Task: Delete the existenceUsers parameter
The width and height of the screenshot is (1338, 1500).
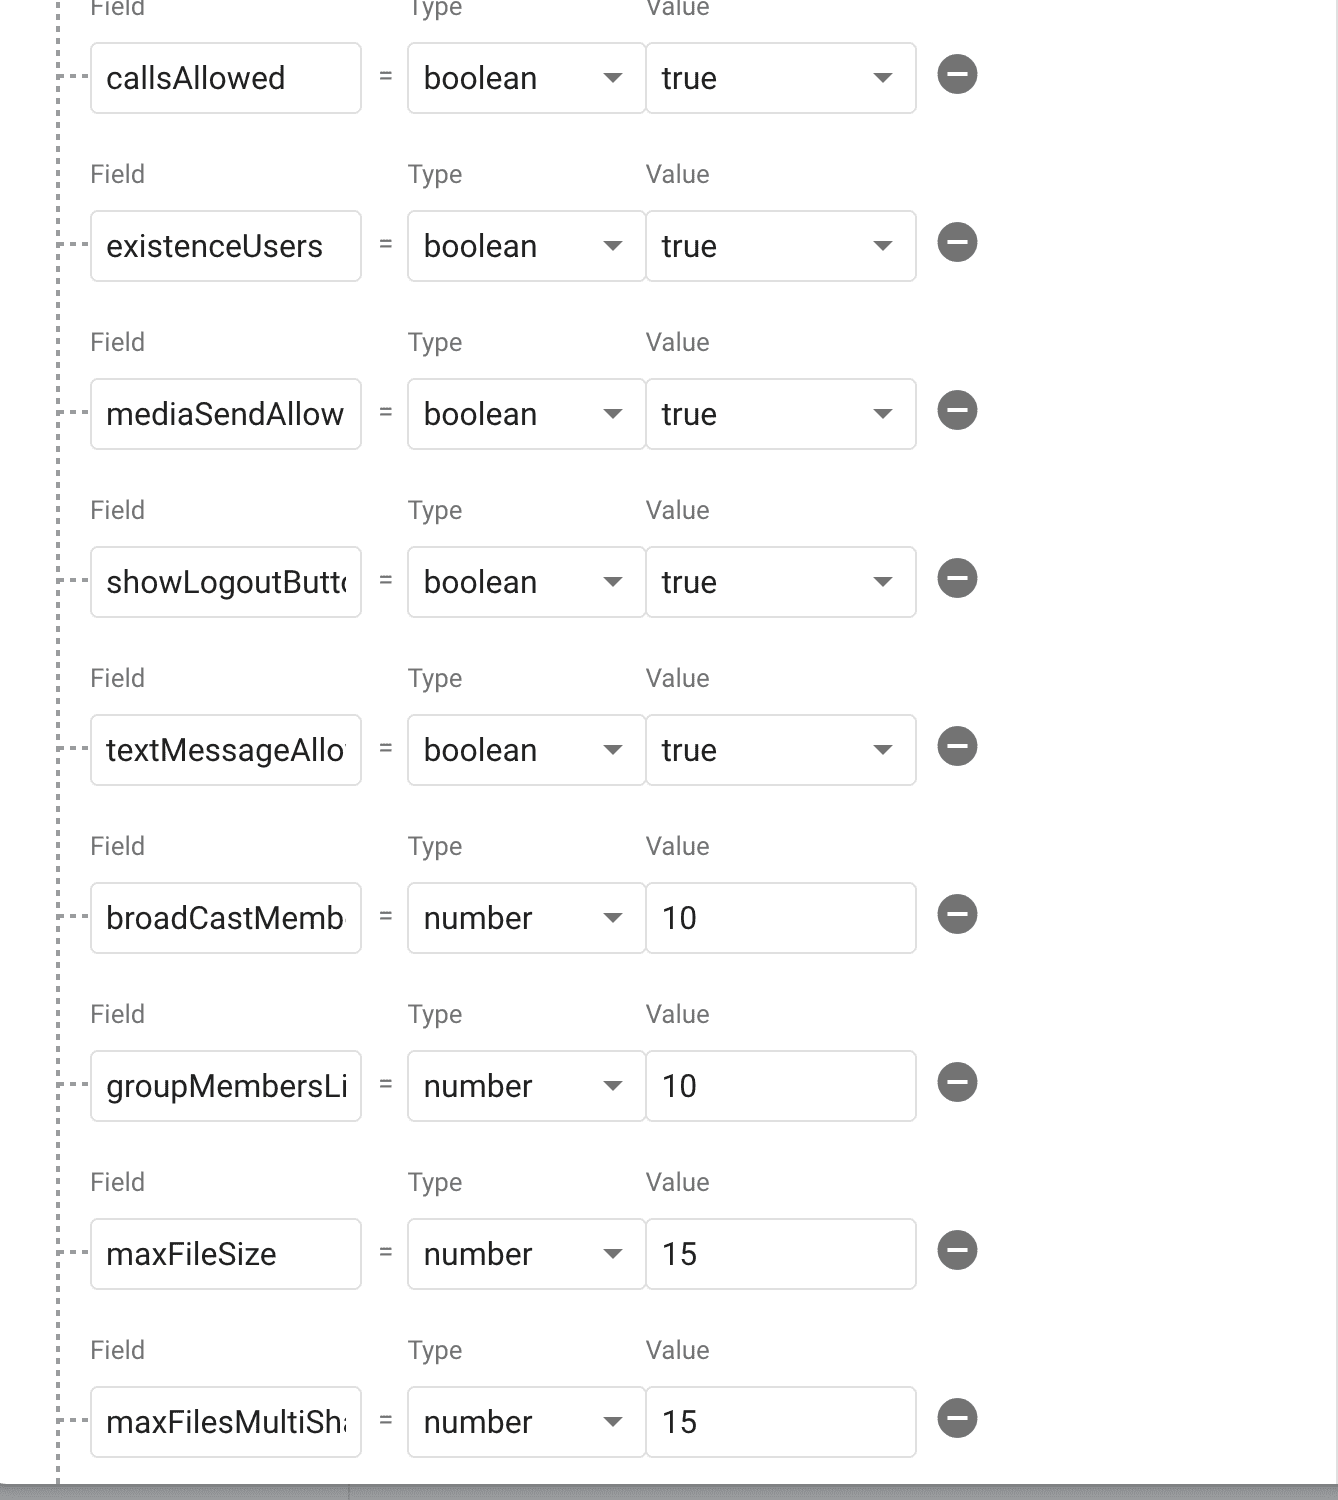Action: coord(957,243)
